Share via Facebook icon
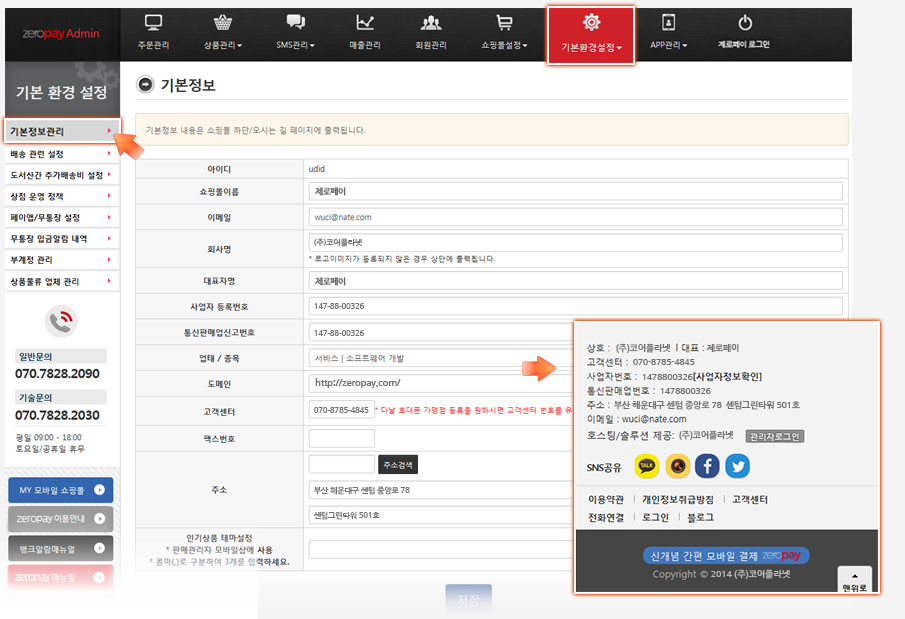 [707, 466]
